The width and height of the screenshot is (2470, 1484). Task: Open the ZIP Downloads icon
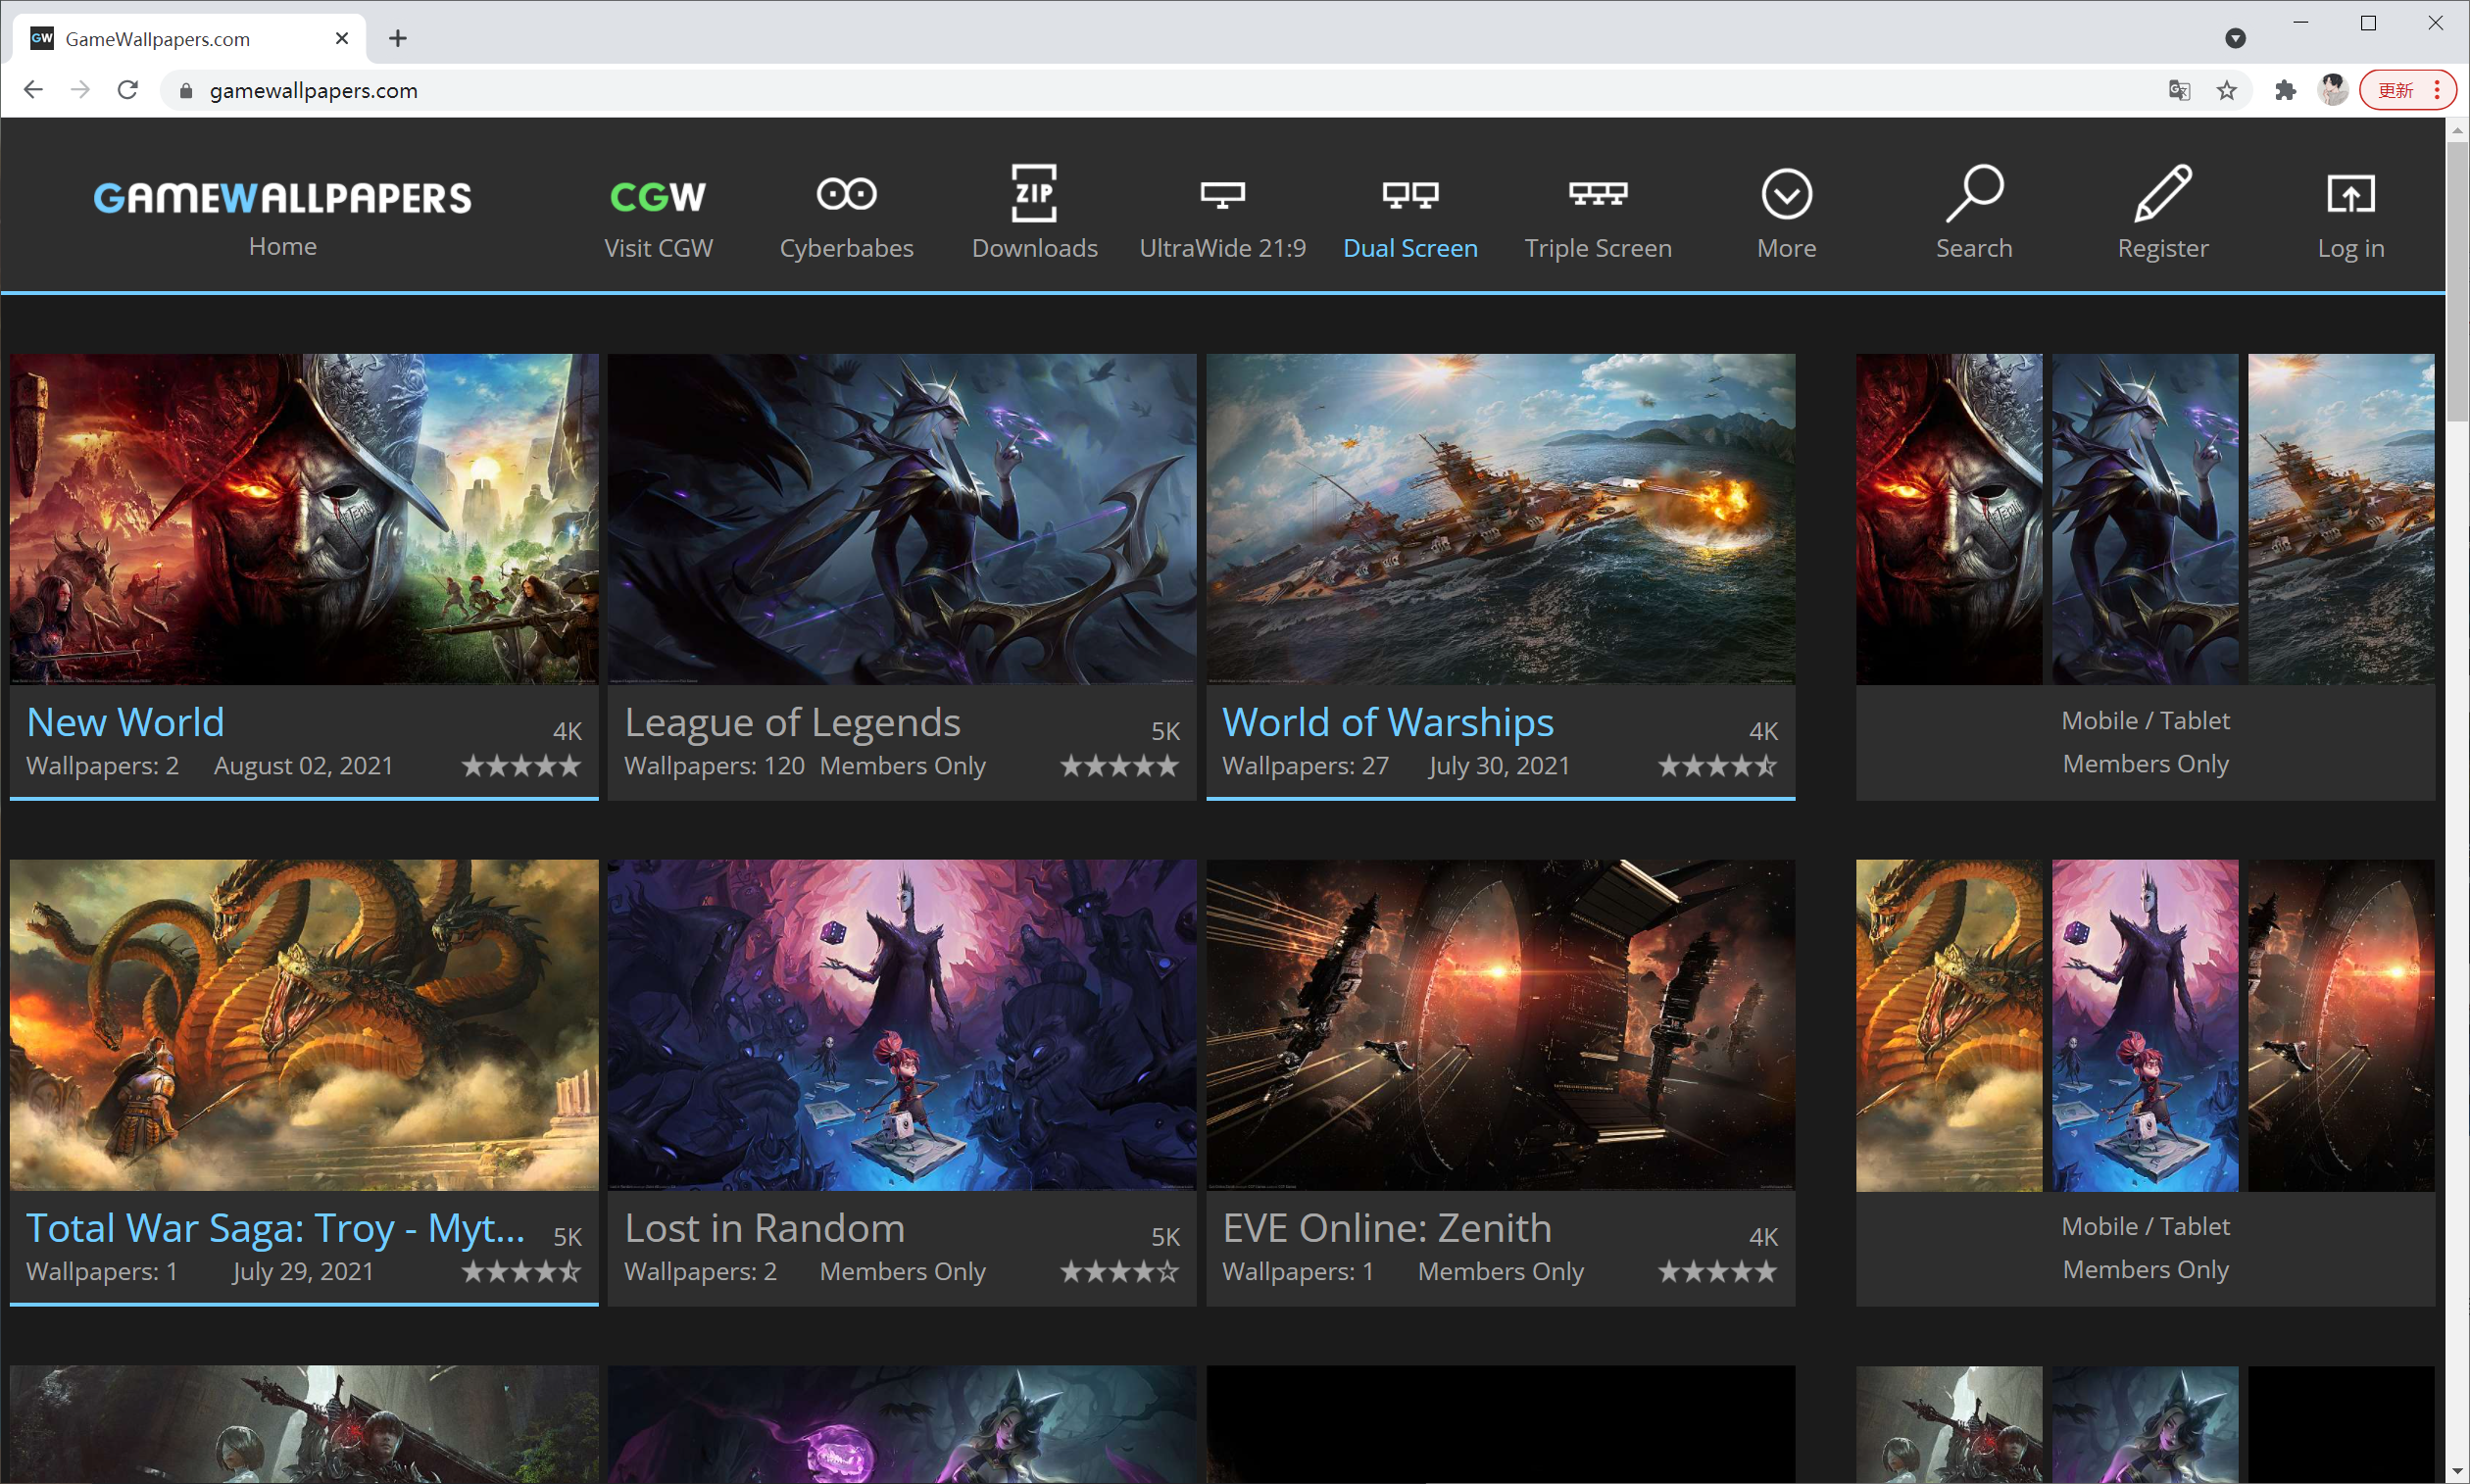[x=1034, y=193]
